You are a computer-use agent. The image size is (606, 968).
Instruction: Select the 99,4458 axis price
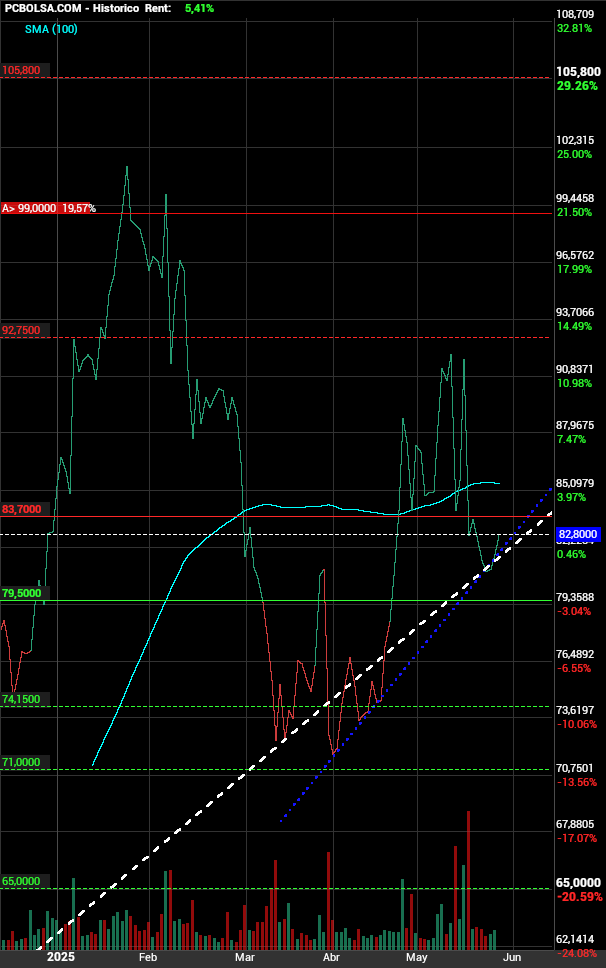tap(575, 198)
